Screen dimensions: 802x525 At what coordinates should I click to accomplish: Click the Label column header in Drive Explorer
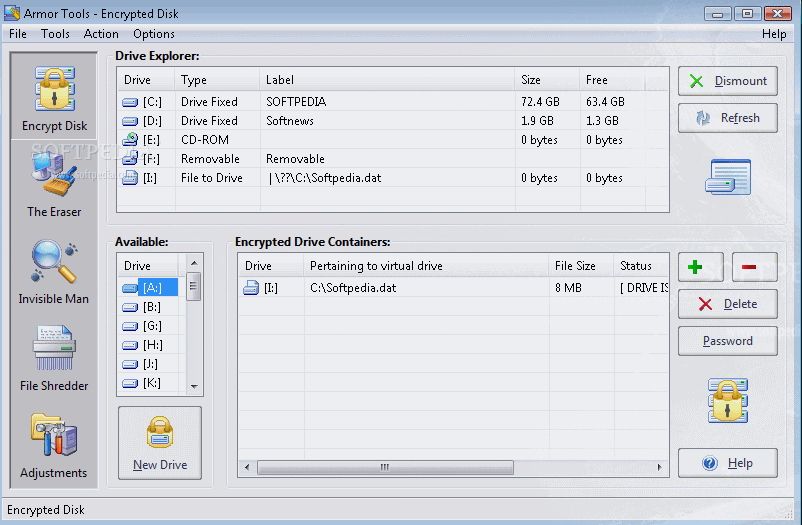(x=387, y=80)
